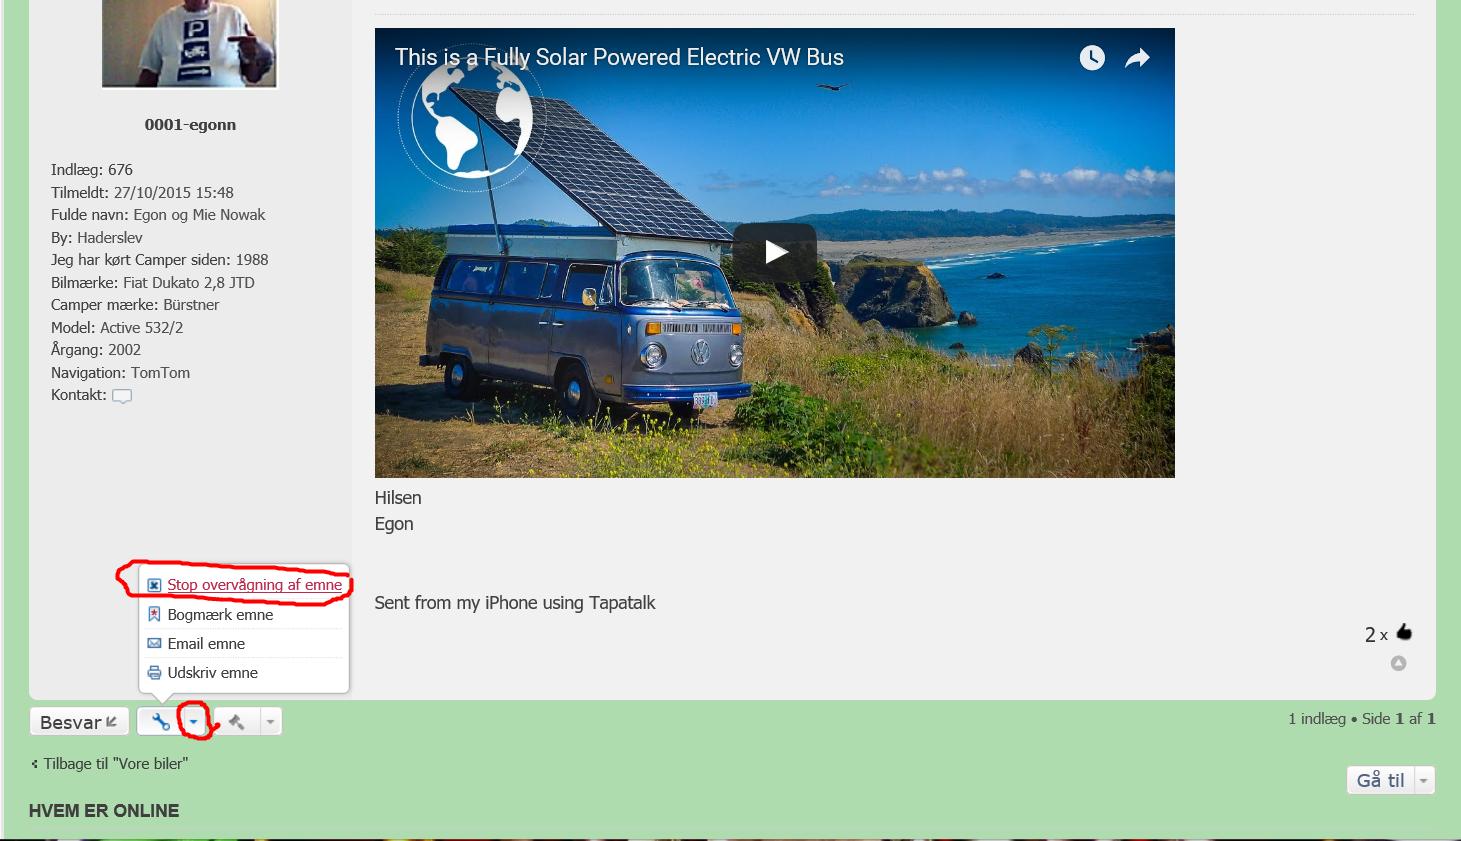Open the globe channel logo on video
Viewport: 1461px width, 841px height.
point(471,118)
